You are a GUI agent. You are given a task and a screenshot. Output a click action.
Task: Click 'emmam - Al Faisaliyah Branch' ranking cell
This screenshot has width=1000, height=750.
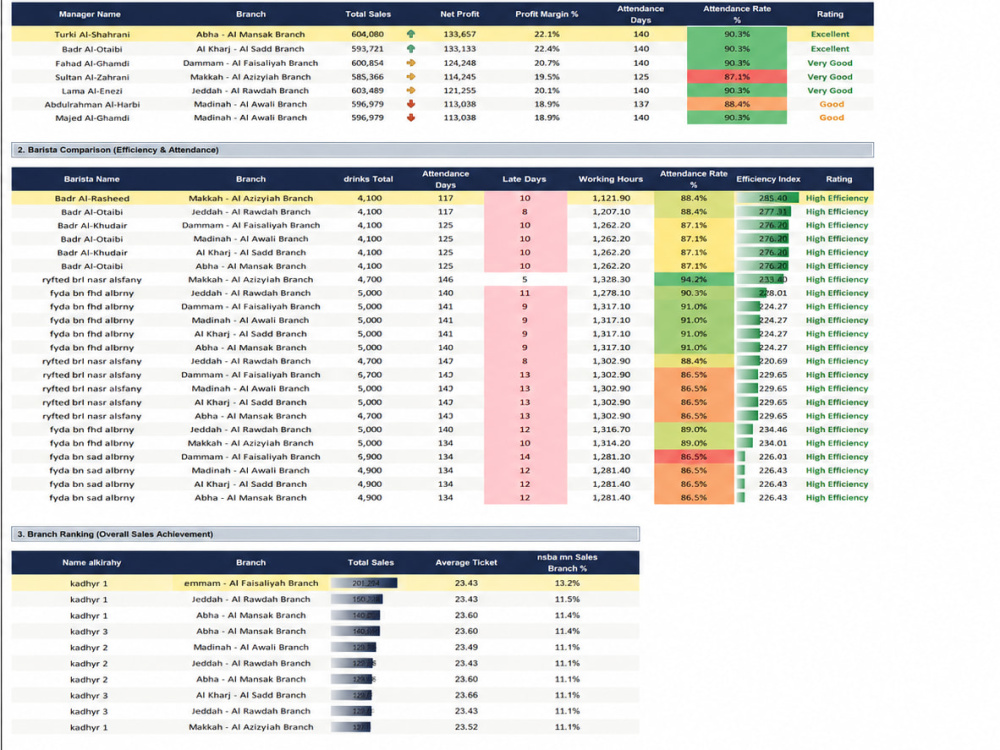click(251, 583)
